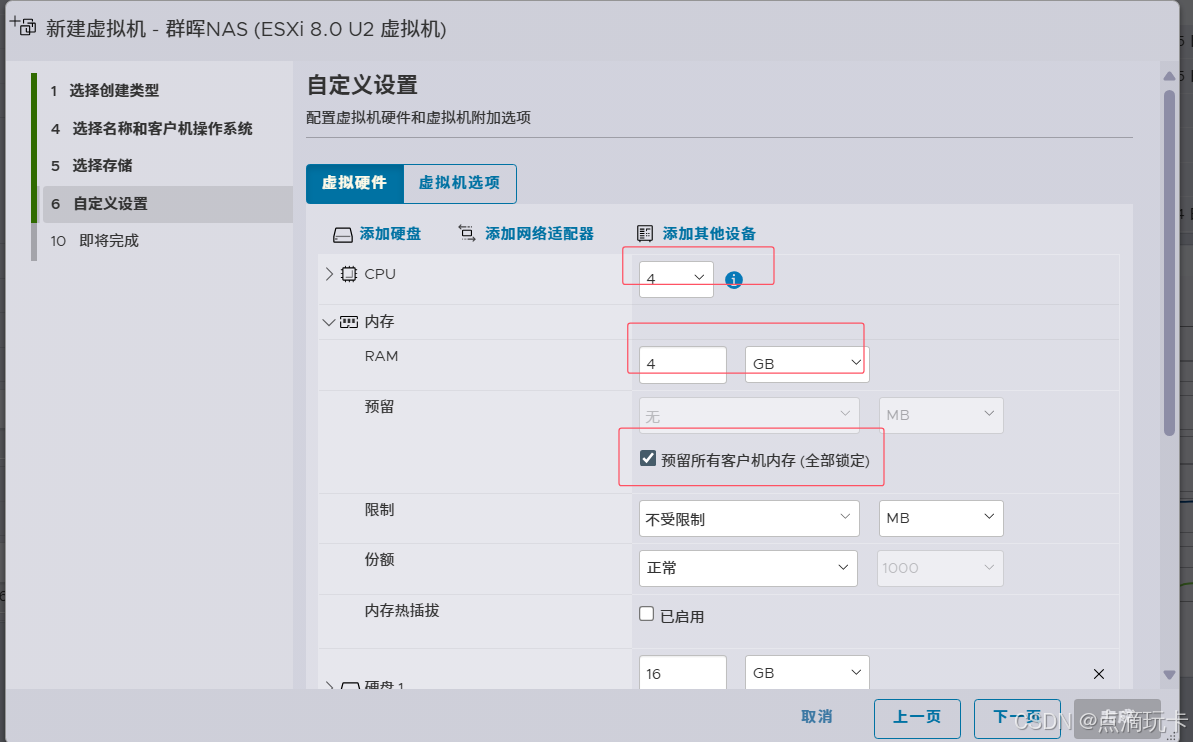
Task: Click the 上一页 button
Action: tap(917, 718)
